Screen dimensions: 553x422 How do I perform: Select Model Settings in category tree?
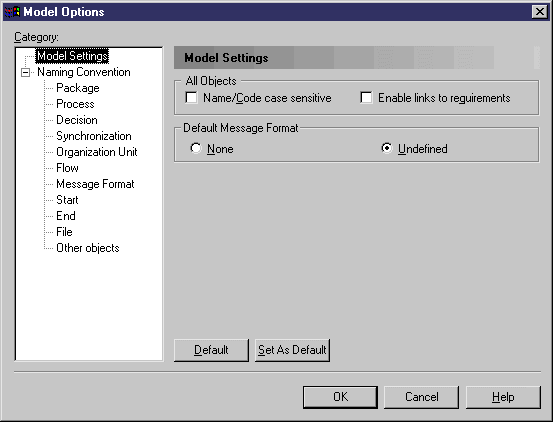coord(72,56)
